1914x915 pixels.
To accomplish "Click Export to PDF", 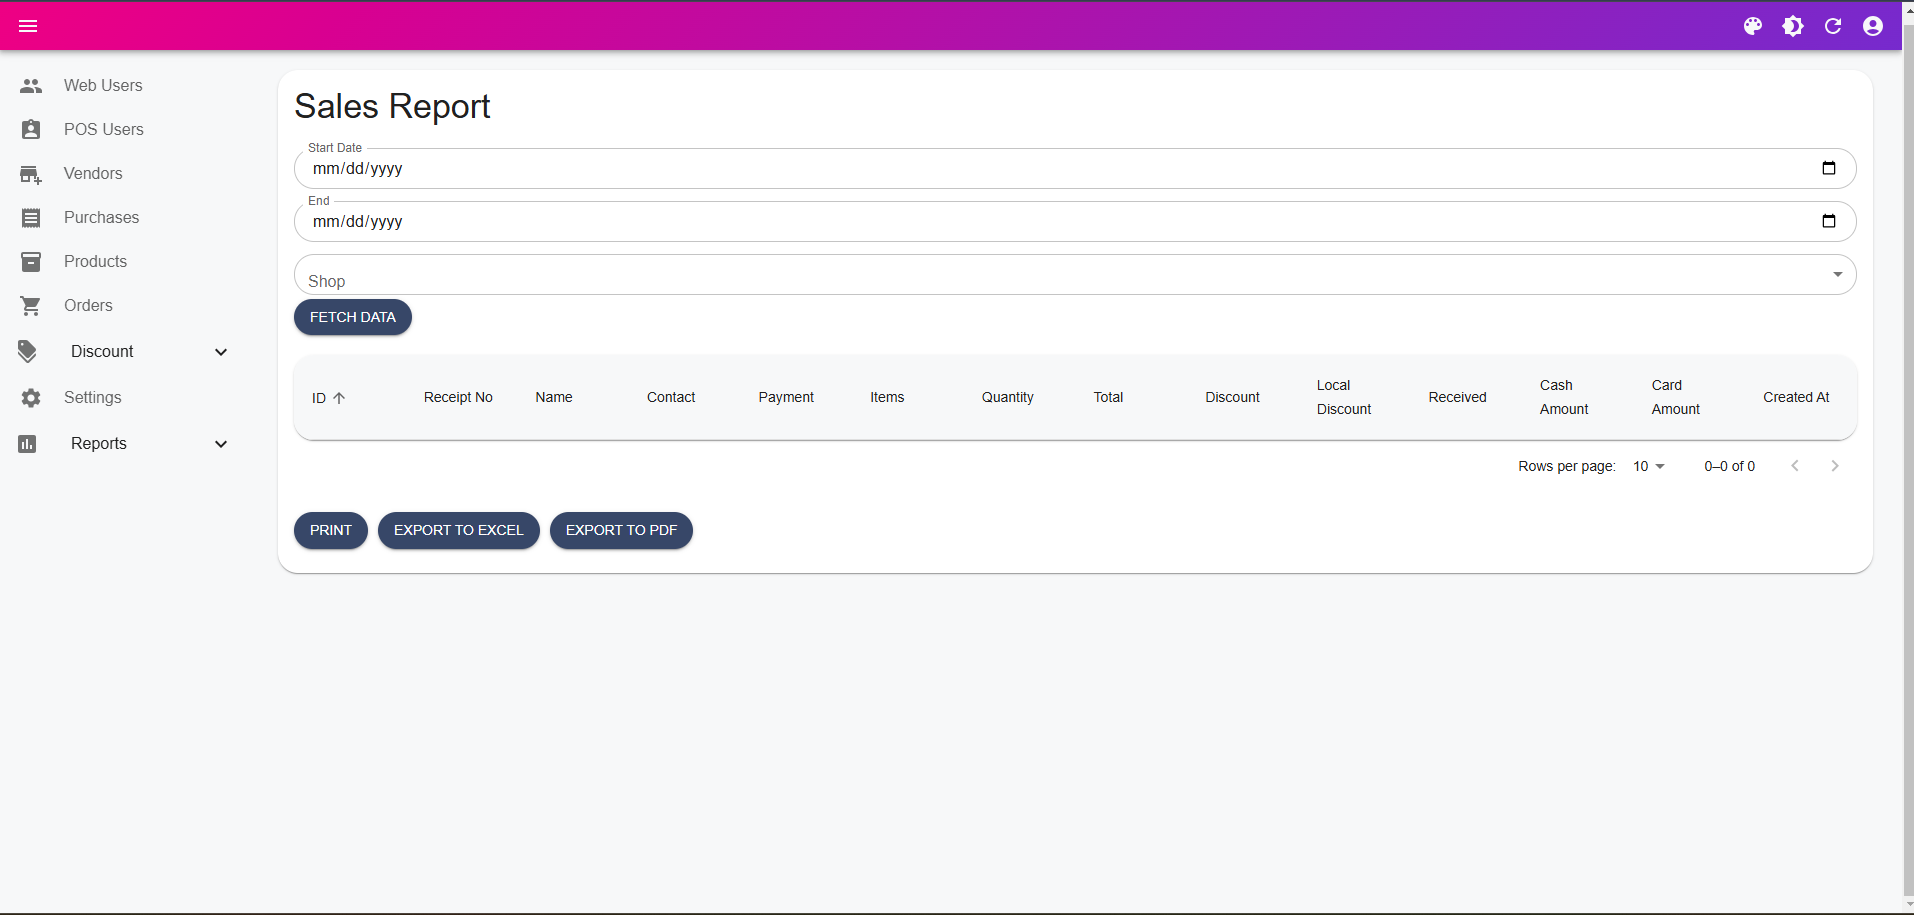I will click(x=621, y=530).
